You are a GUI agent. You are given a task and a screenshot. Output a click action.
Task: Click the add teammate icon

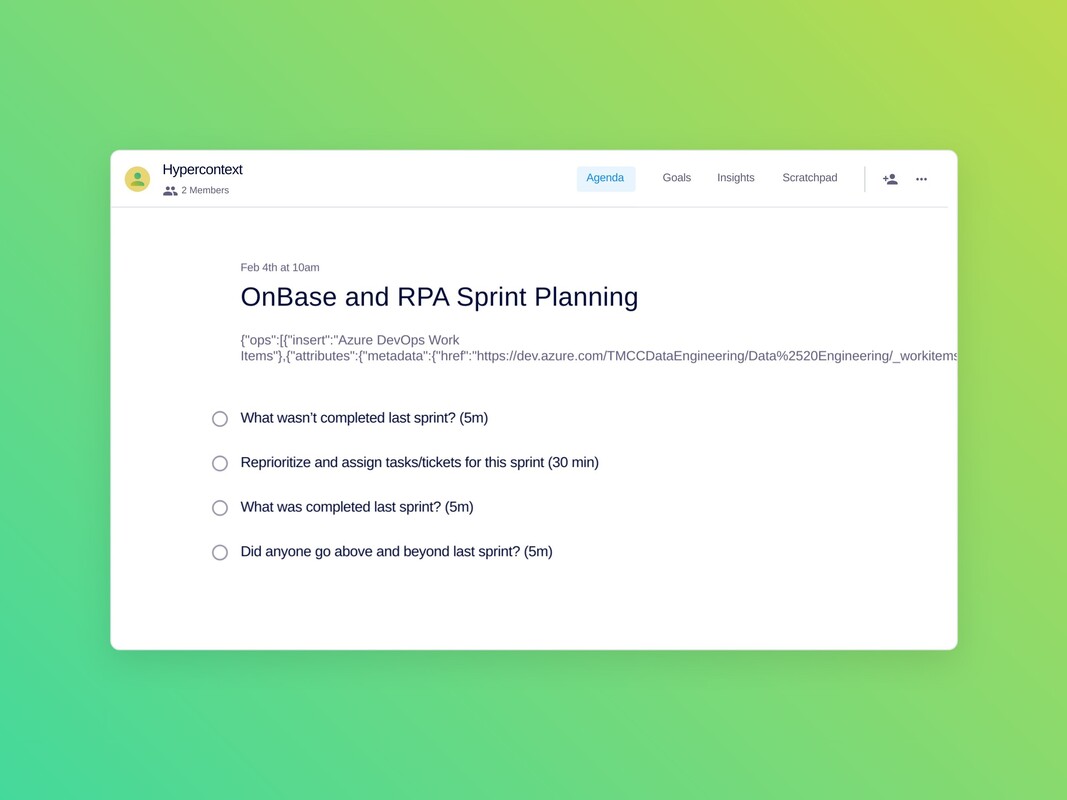coord(889,178)
